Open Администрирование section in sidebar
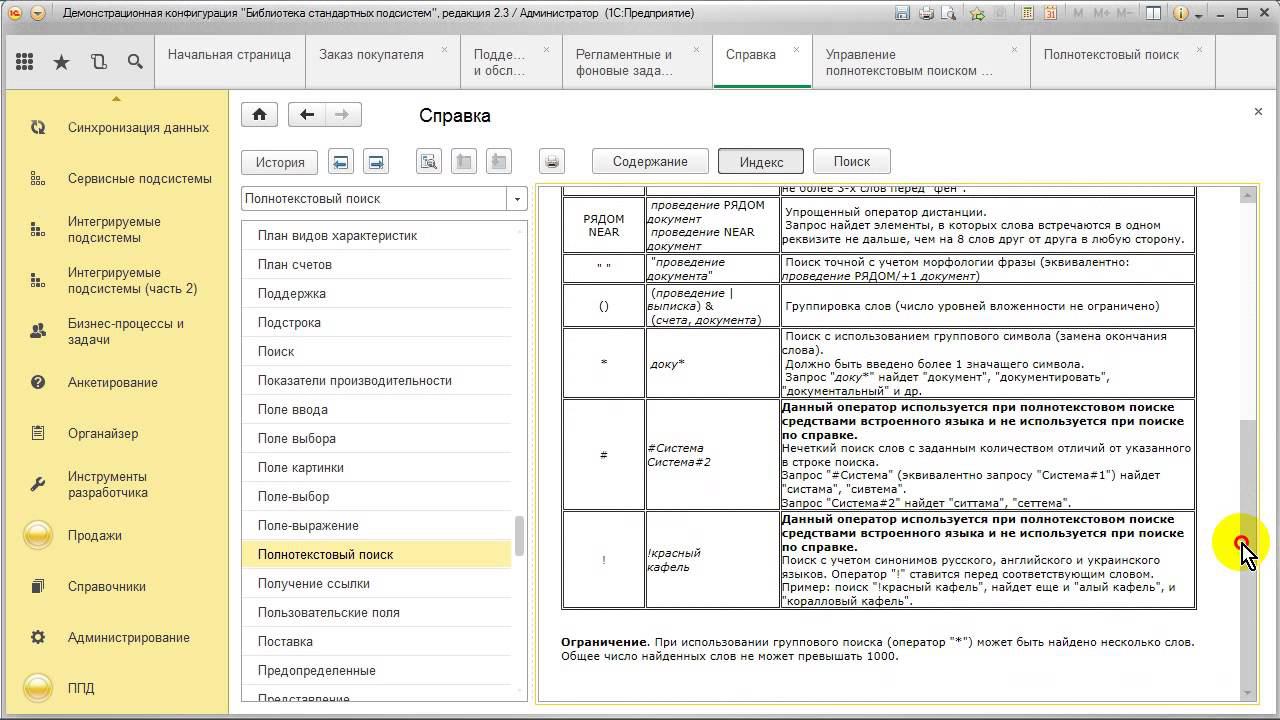The width and height of the screenshot is (1280, 720). point(116,638)
